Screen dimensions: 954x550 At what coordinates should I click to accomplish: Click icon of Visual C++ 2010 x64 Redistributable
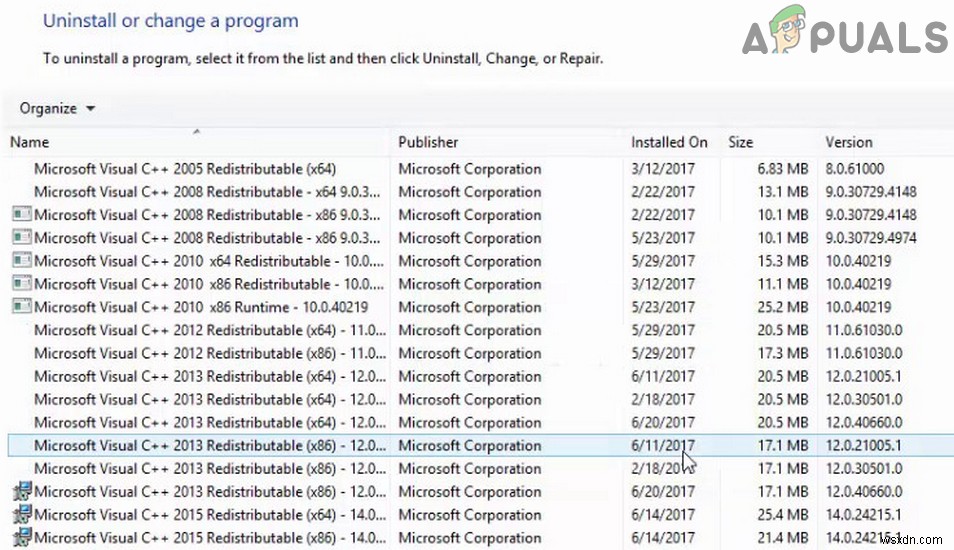pyautogui.click(x=22, y=261)
